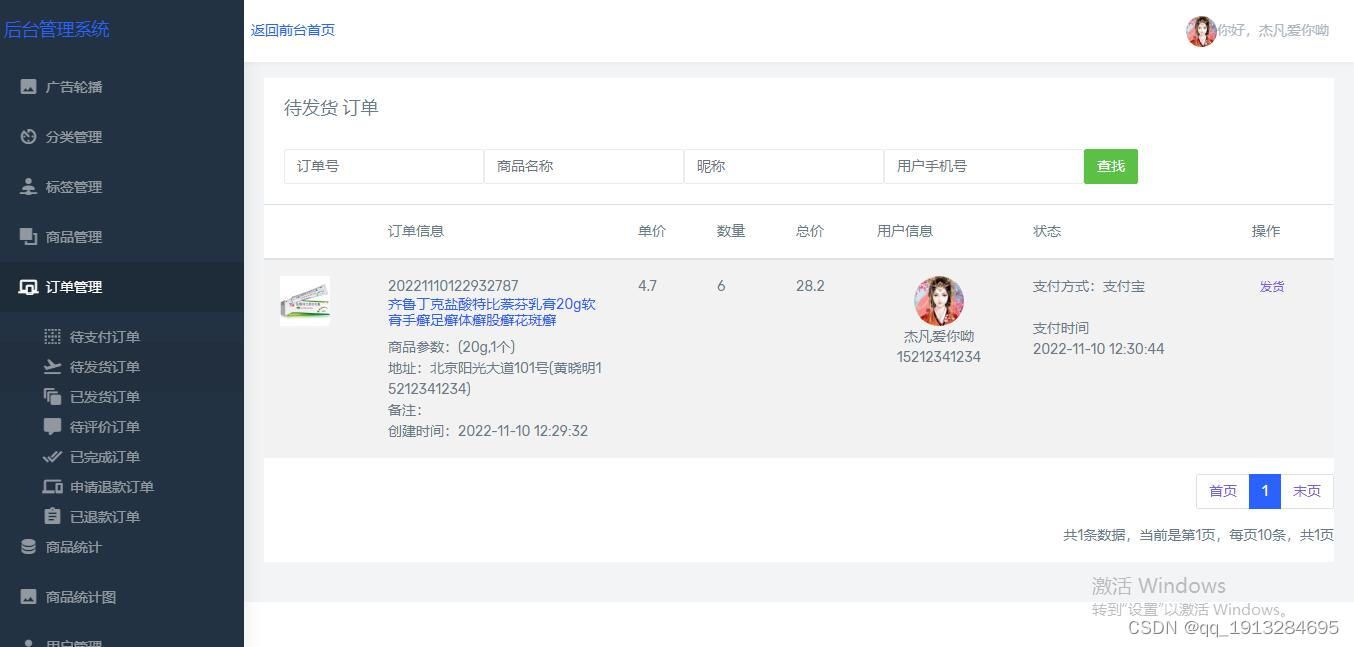Screen dimensions: 1354x647
Task: Click the 申请退款订单 devices icon
Action: click(52, 487)
